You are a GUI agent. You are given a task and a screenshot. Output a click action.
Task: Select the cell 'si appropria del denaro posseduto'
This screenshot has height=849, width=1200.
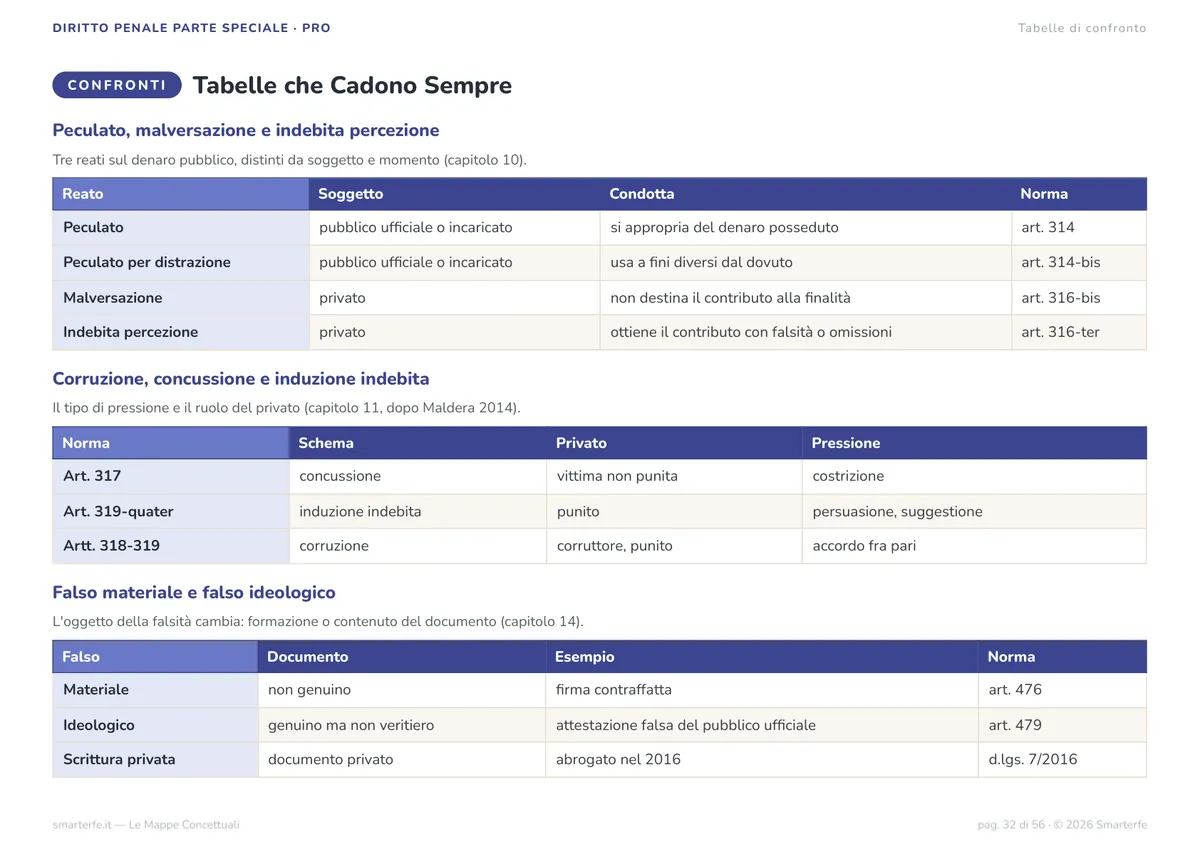[805, 228]
